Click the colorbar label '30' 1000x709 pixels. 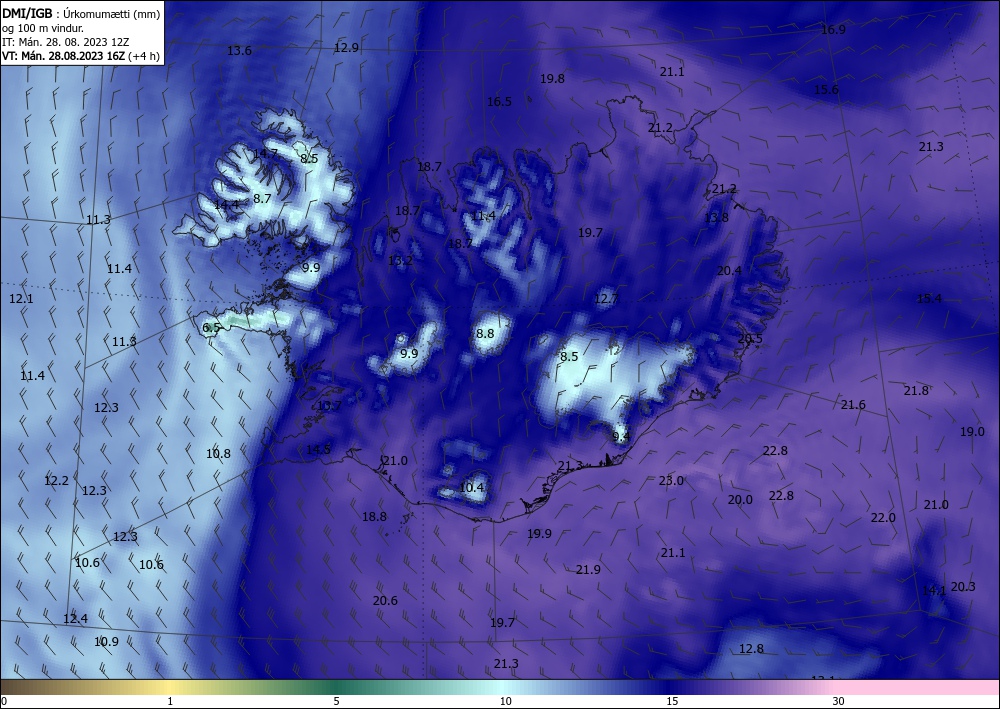click(838, 701)
